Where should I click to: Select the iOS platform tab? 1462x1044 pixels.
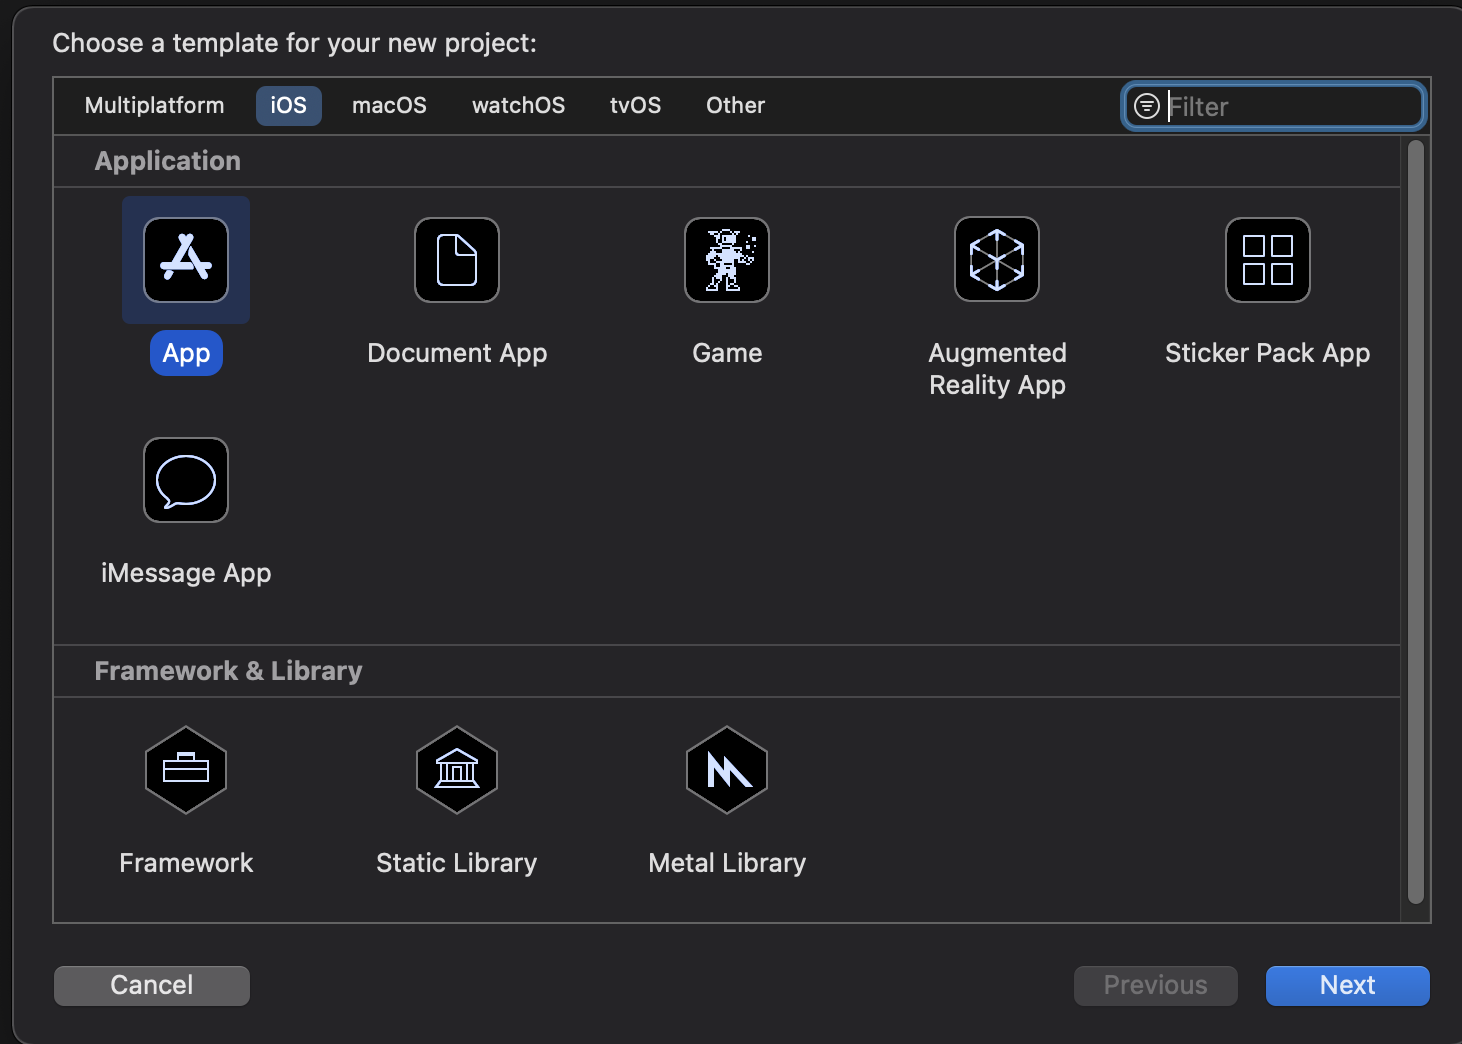tap(289, 106)
